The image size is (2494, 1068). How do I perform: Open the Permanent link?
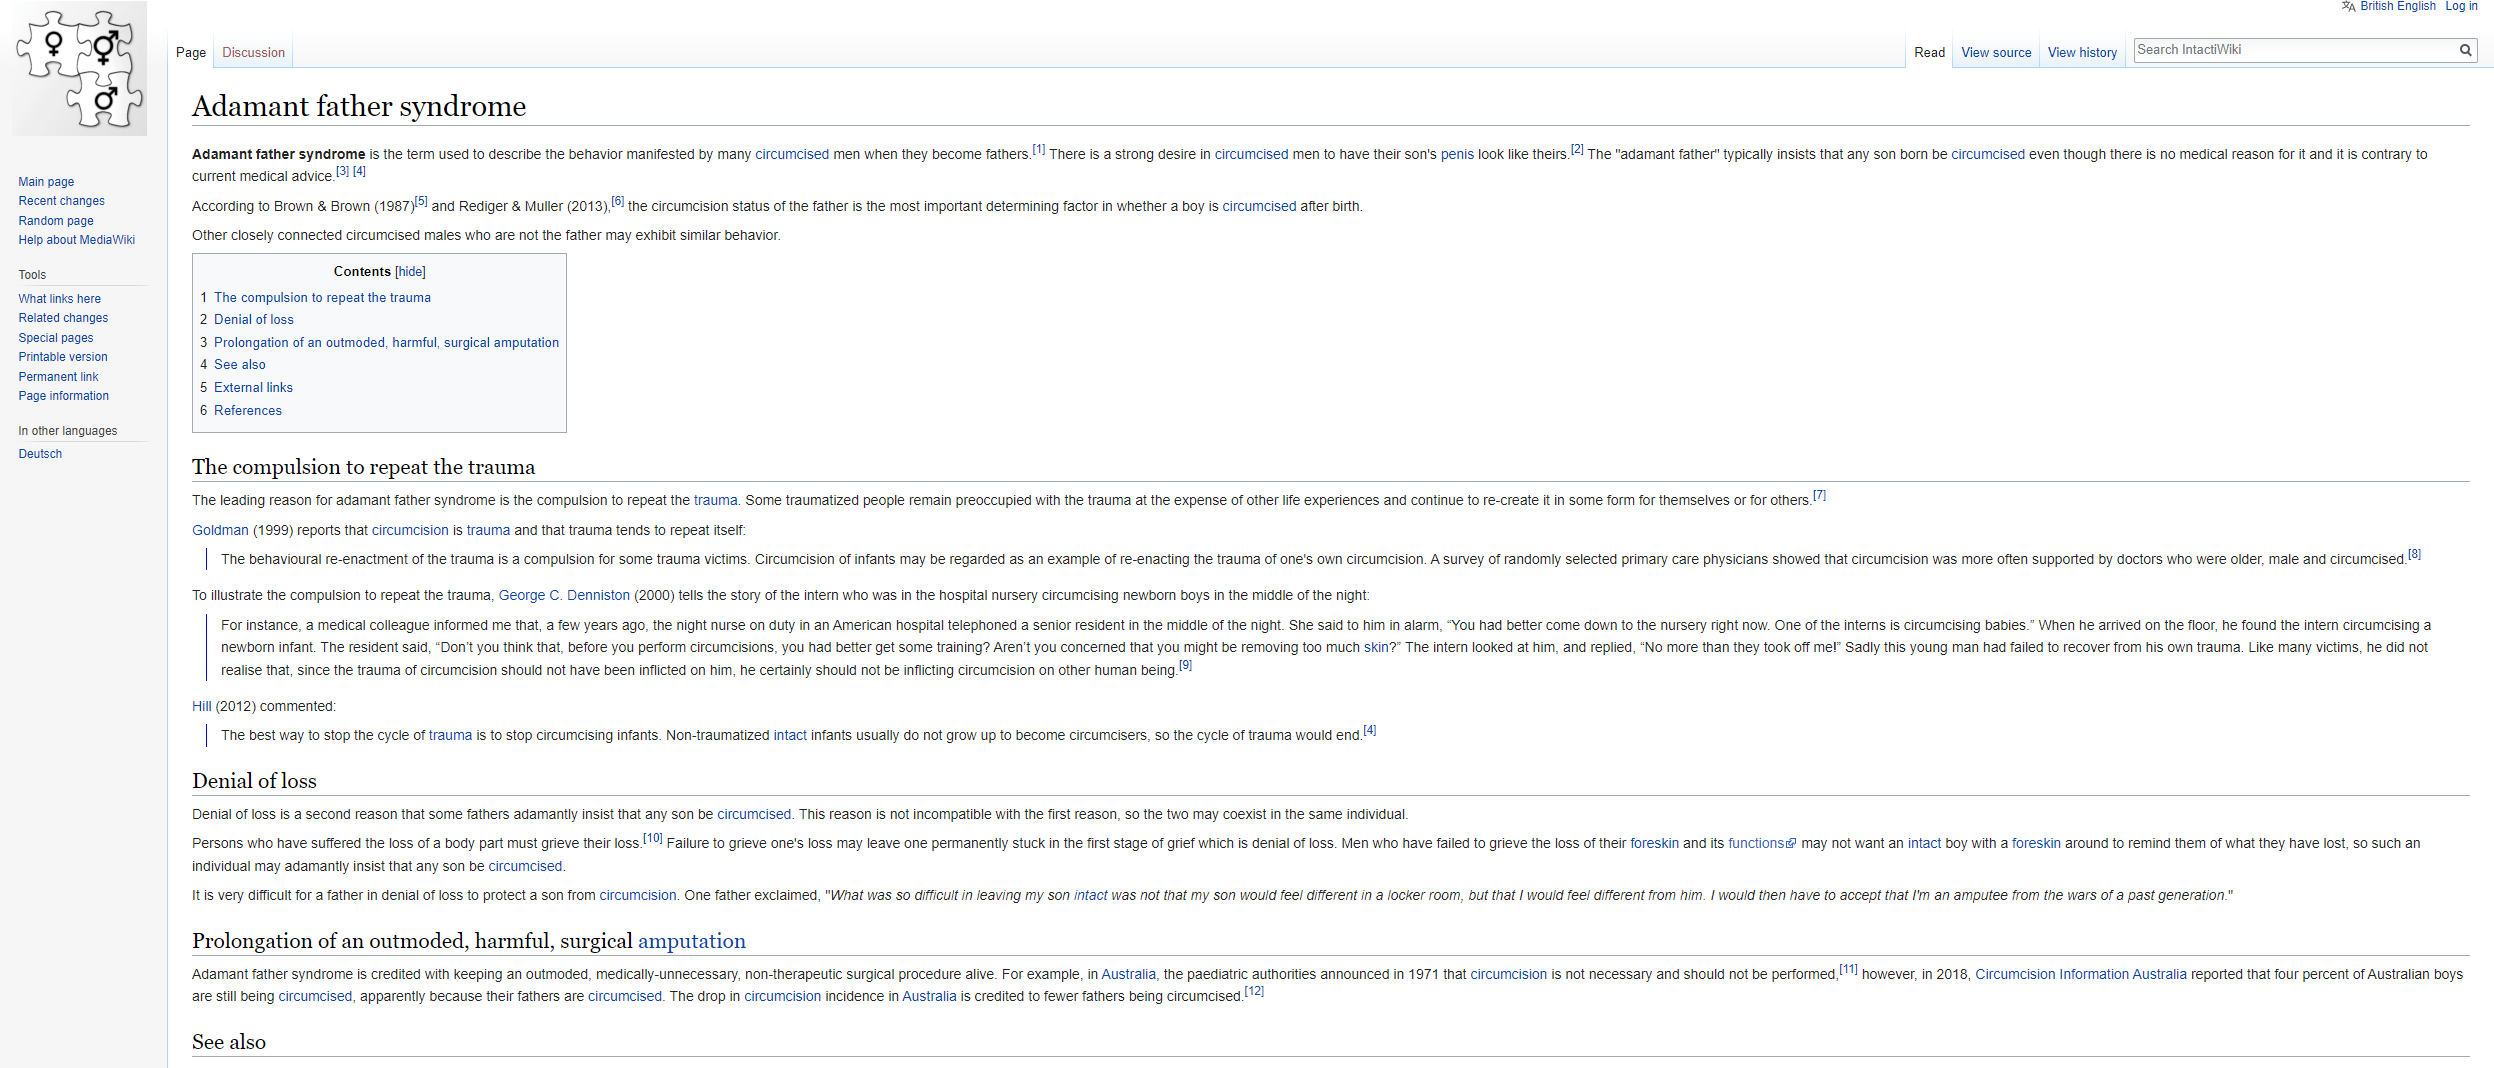58,377
